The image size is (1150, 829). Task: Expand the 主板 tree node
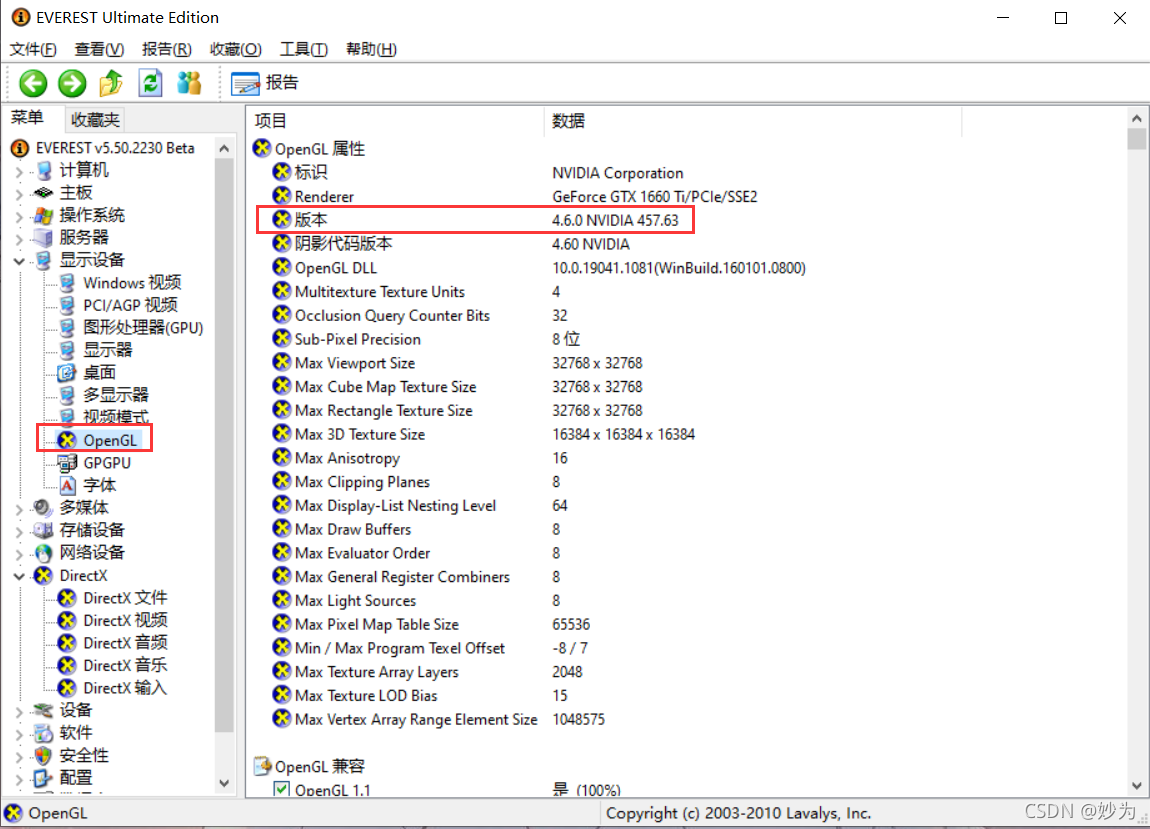[19, 194]
